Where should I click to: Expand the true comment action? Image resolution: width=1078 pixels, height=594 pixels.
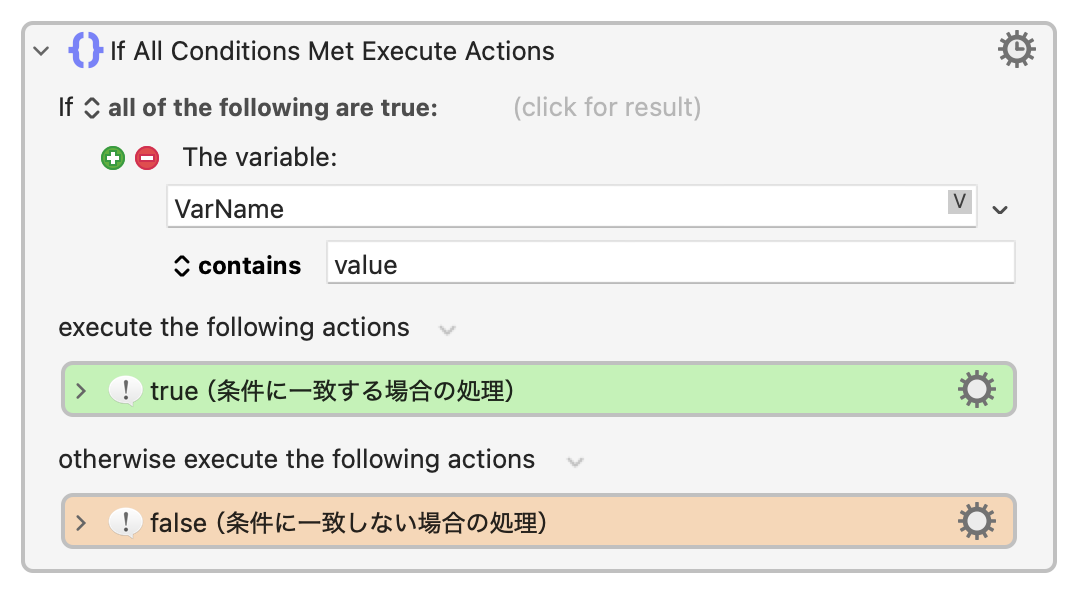tap(82, 391)
